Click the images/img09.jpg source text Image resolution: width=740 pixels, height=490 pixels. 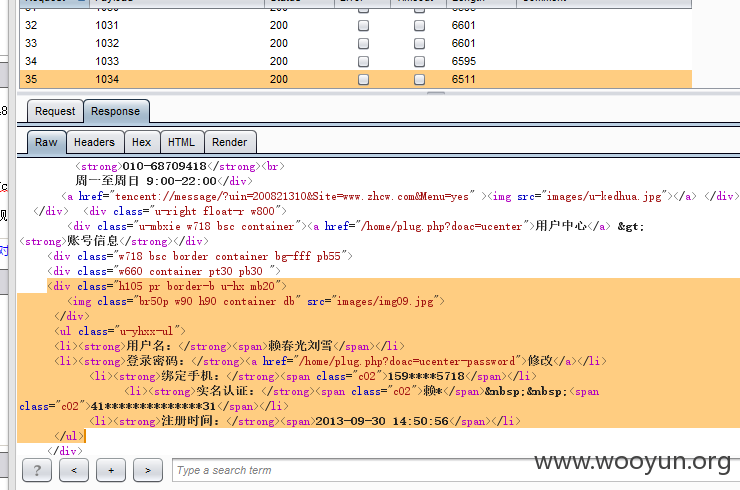point(385,301)
